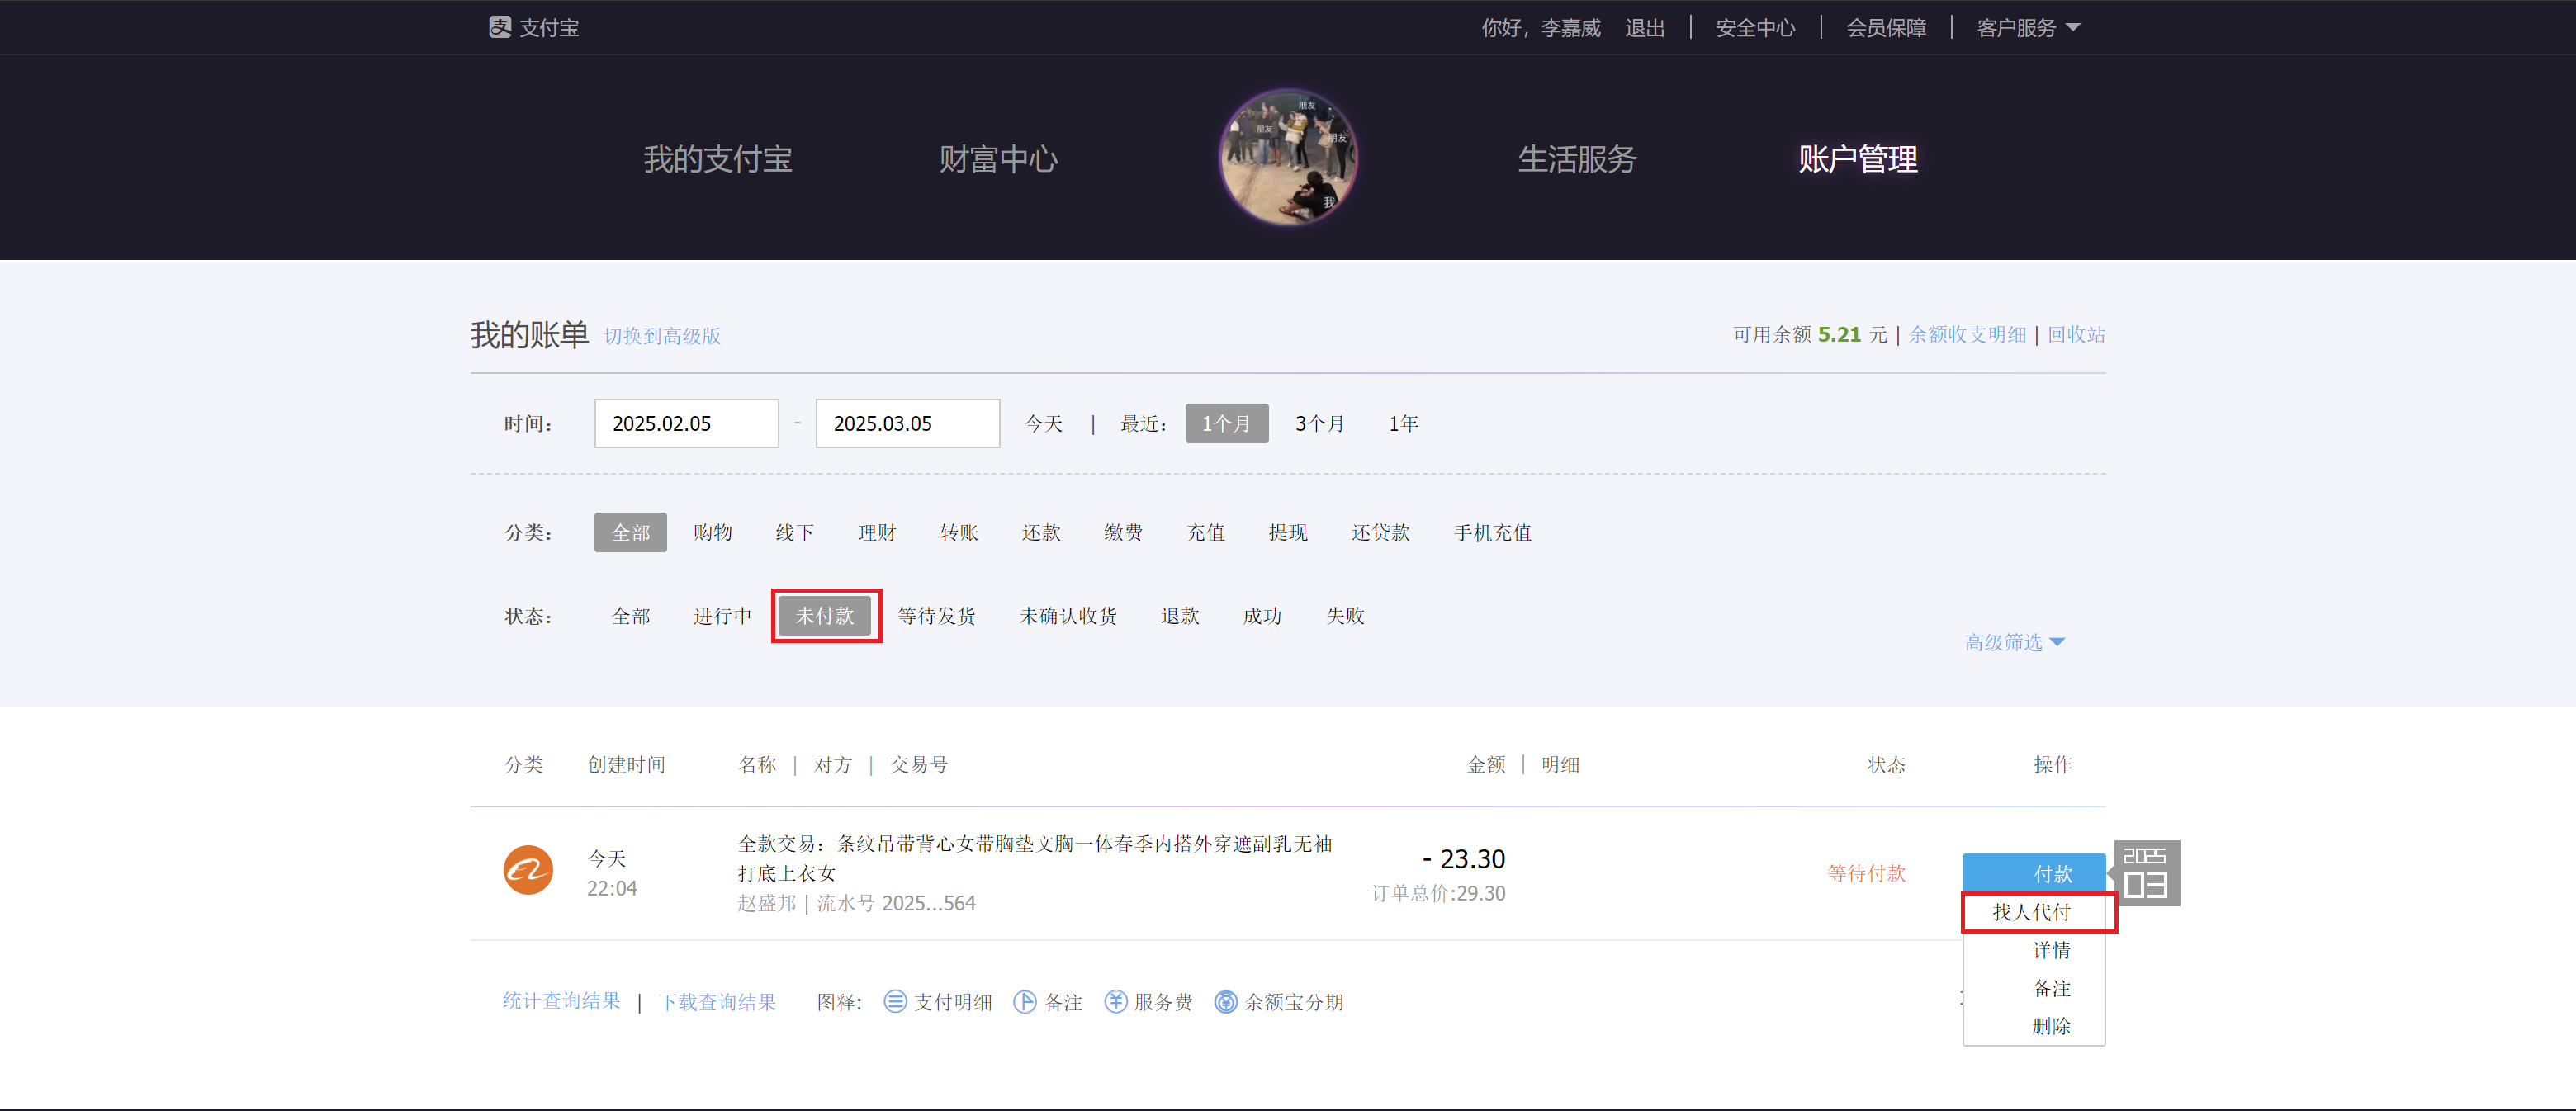Open the 财富中心 navigation tab
This screenshot has width=2576, height=1111.
pyautogui.click(x=998, y=159)
